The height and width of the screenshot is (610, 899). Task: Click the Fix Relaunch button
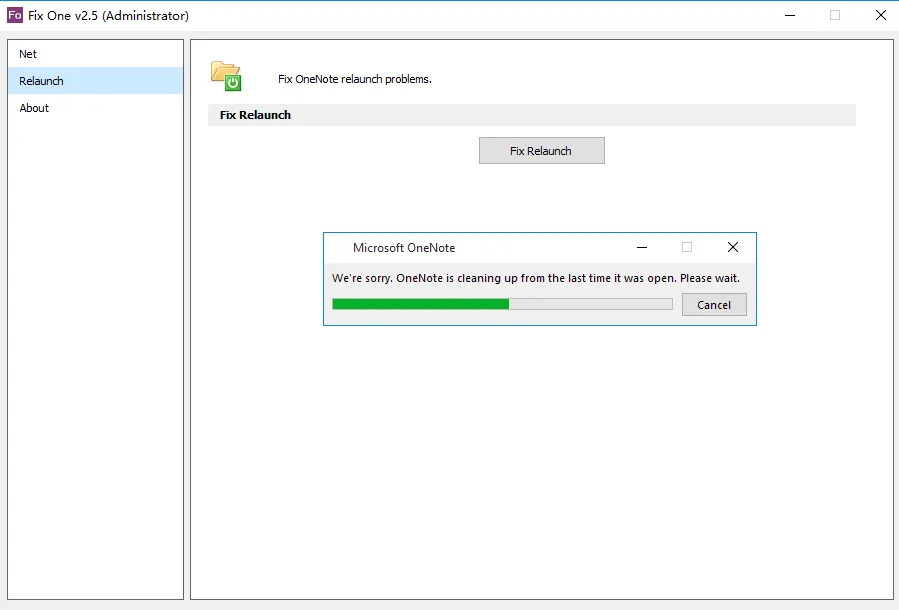click(x=541, y=151)
